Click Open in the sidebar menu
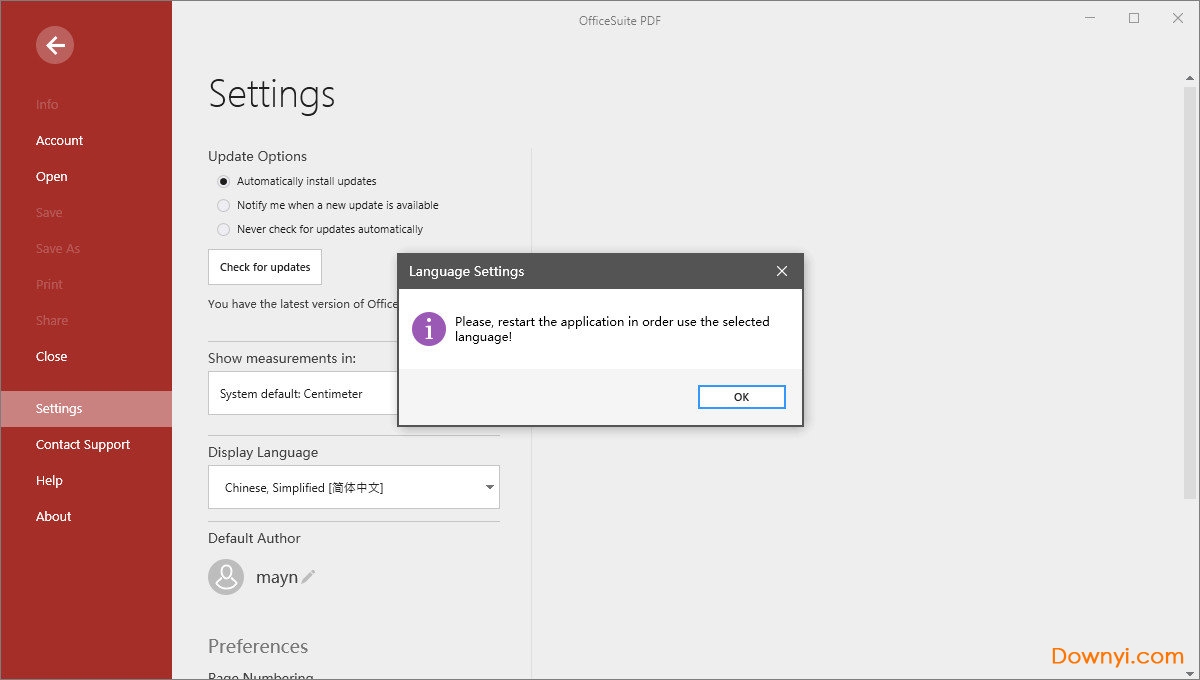The width and height of the screenshot is (1200, 680). (52, 177)
